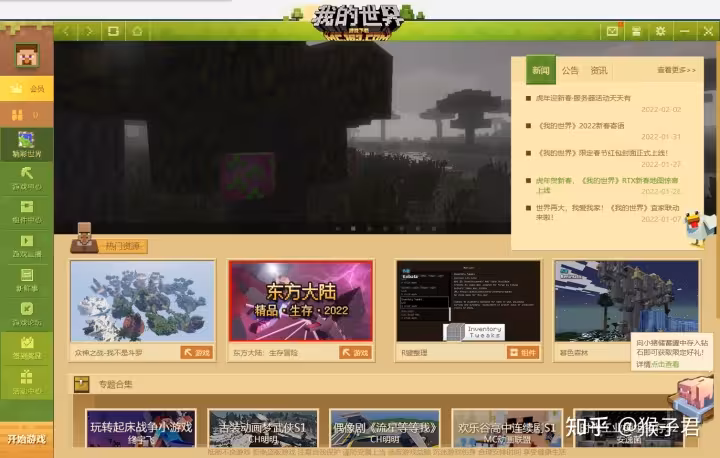Open 组件中心 chest sidebar item
The height and width of the screenshot is (458, 720).
27,213
